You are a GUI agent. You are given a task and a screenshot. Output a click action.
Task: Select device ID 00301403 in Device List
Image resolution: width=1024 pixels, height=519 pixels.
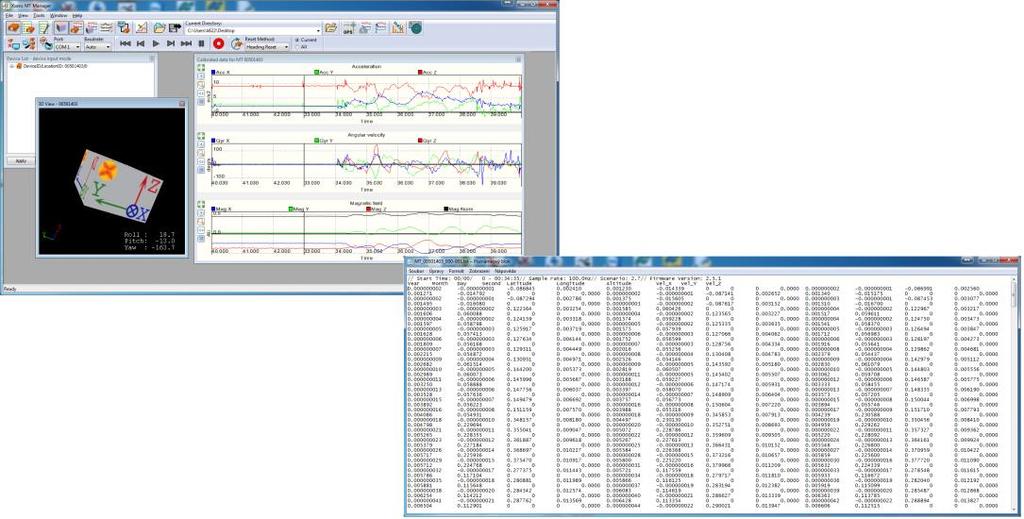click(56, 66)
